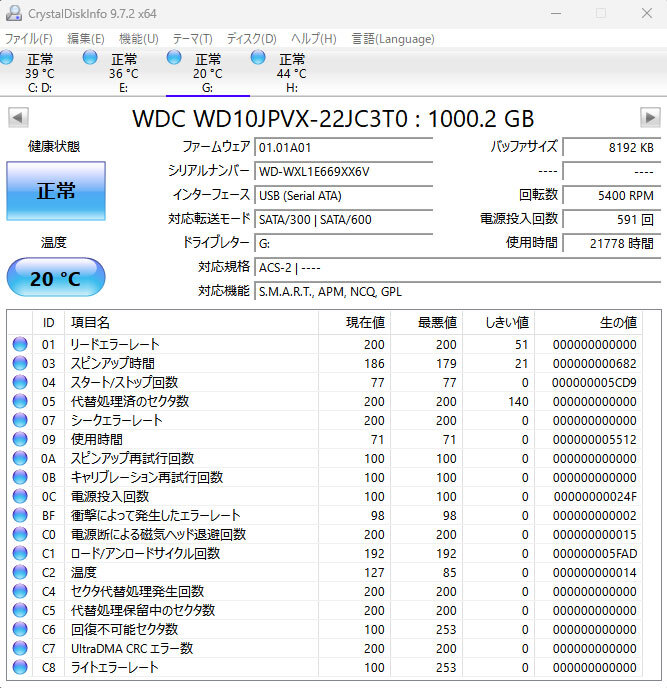Click the rotation rate field 5400 RPM

click(612, 196)
